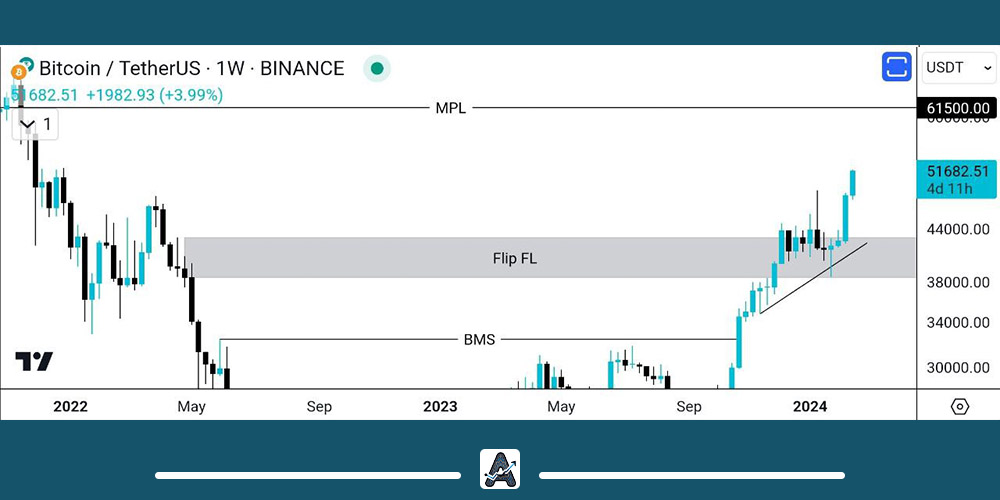The height and width of the screenshot is (500, 1000).
Task: Click the orange Bitcoin symbol icon
Action: click(x=19, y=72)
